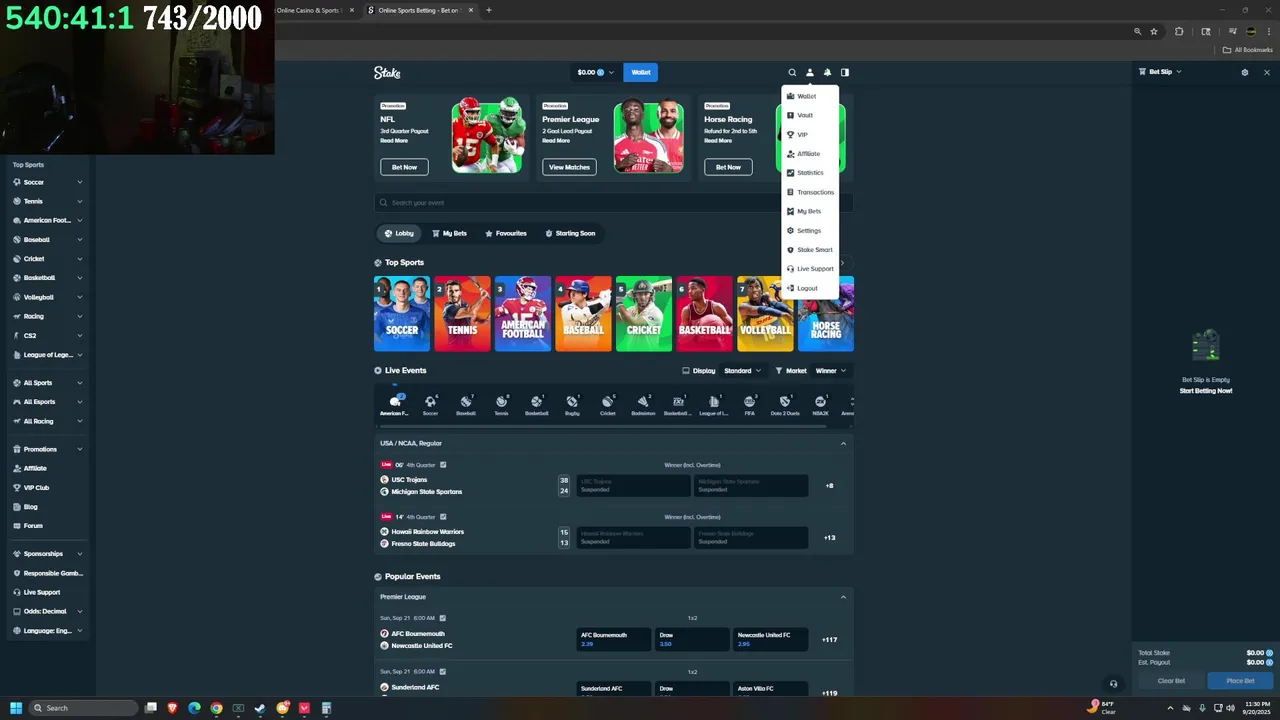
Task: Close the Bet Slip panel
Action: click(x=1266, y=72)
